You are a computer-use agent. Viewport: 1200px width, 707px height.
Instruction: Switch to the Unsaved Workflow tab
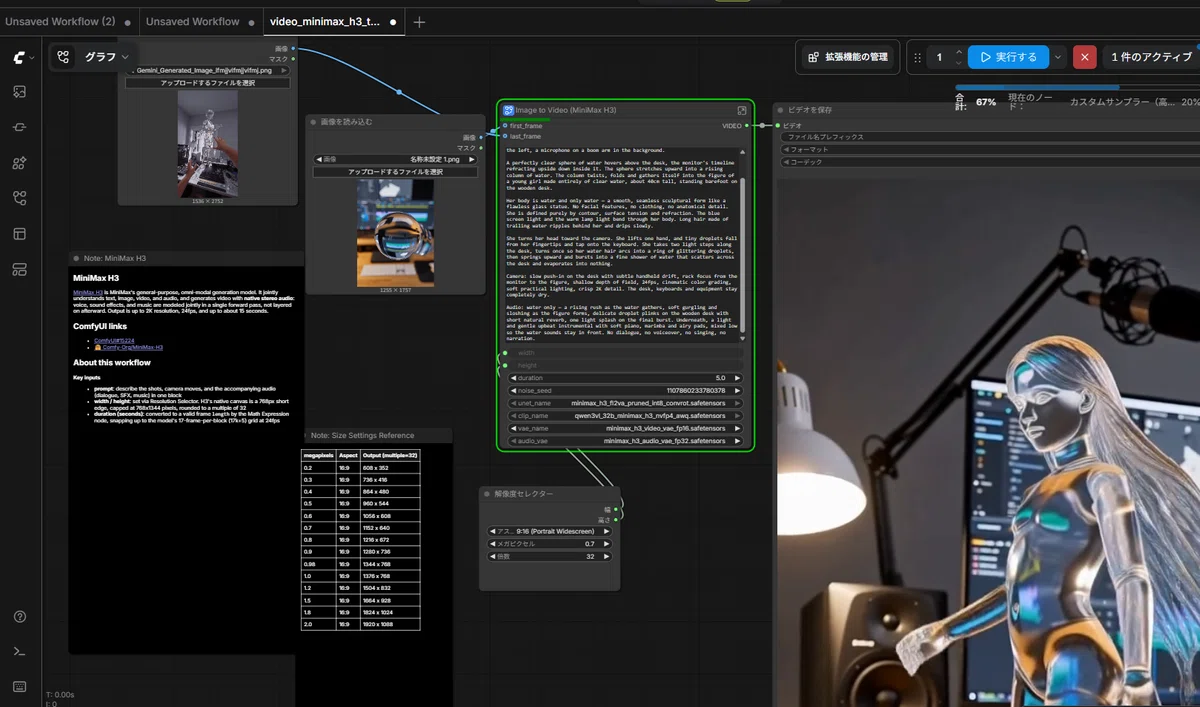point(192,22)
